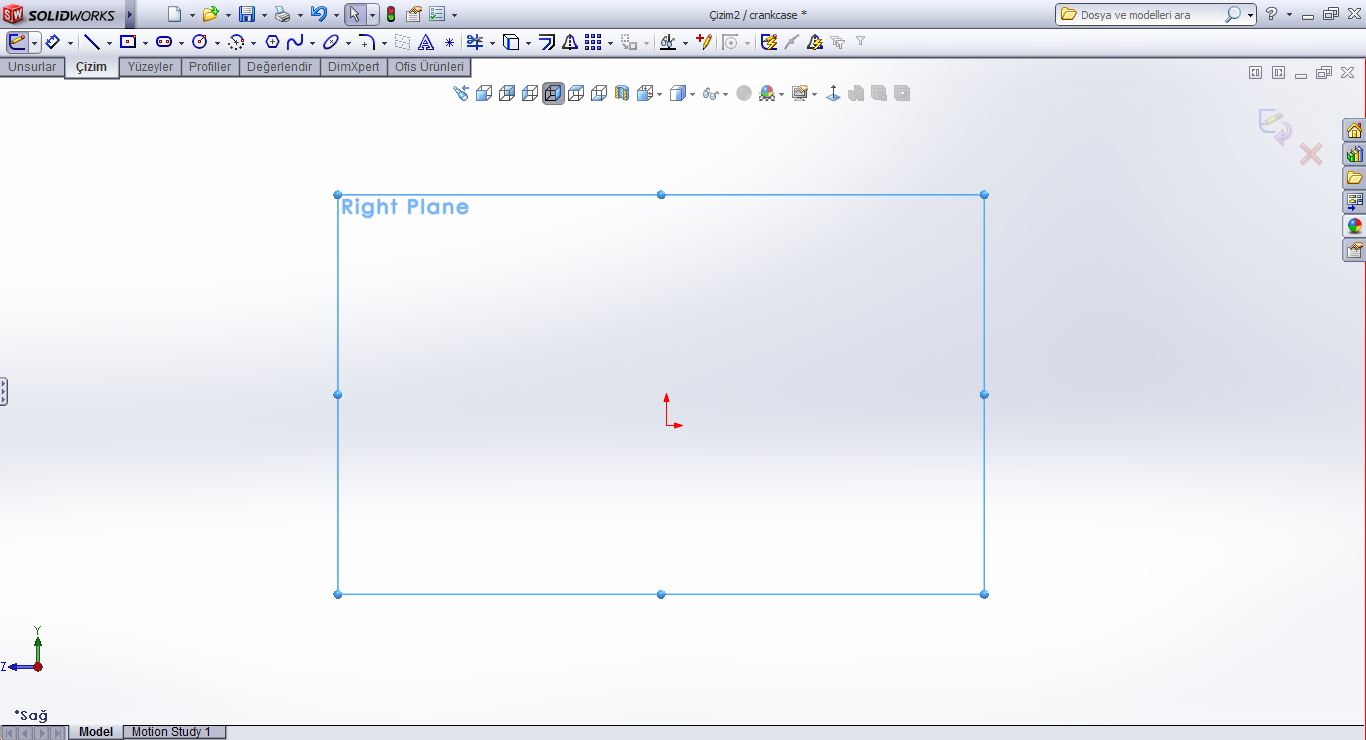Toggle the active wireframe display style
Screen dimensions: 1366x740
pyautogui.click(x=553, y=93)
